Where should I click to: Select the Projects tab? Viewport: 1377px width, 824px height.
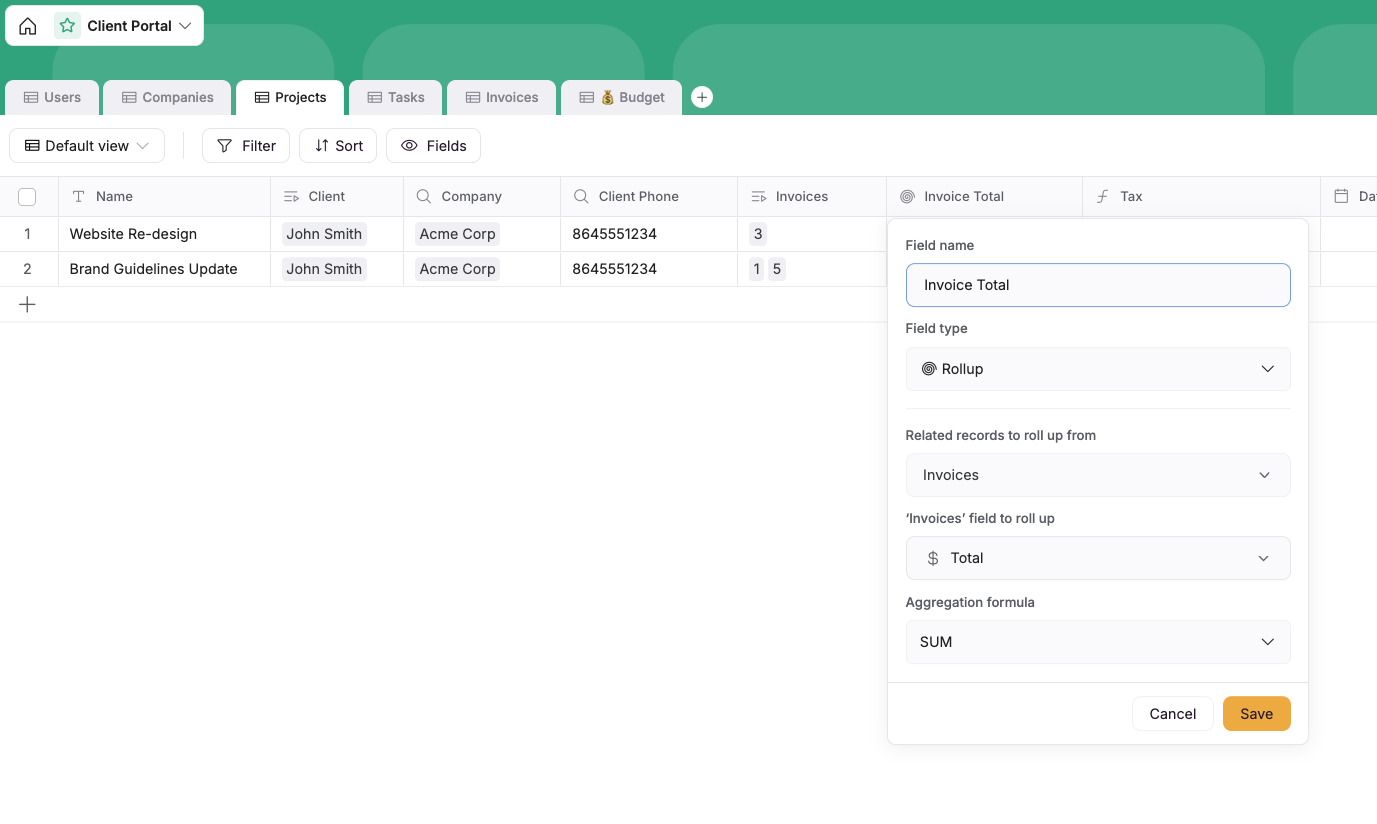290,97
